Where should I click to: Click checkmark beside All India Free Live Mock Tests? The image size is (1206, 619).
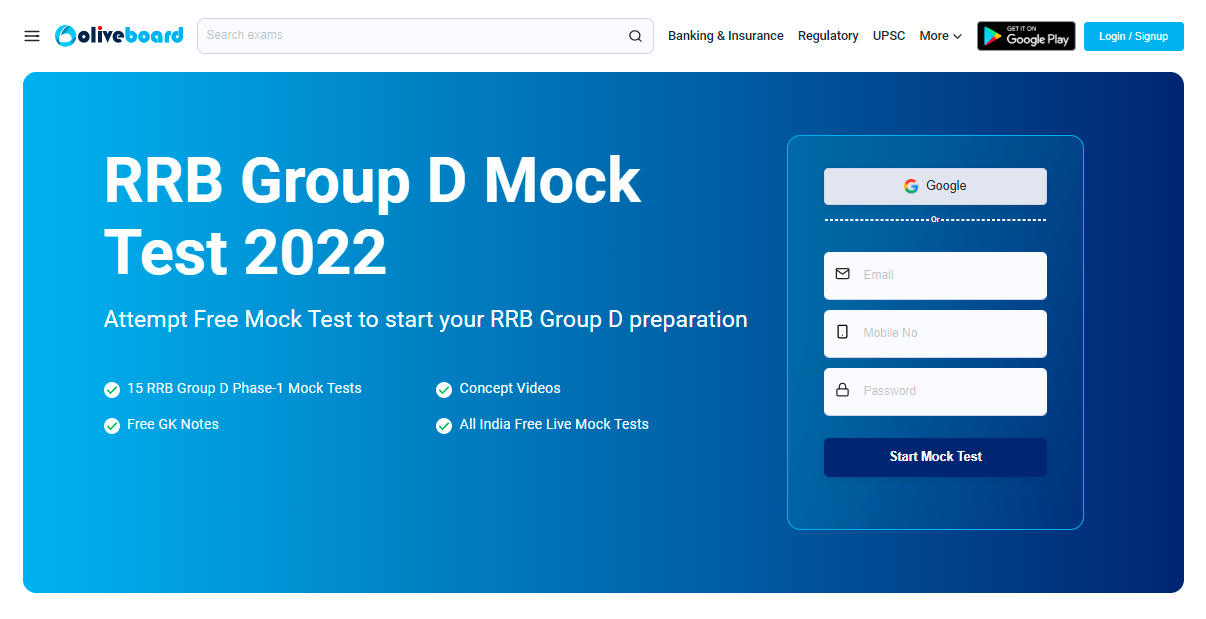[x=444, y=425]
